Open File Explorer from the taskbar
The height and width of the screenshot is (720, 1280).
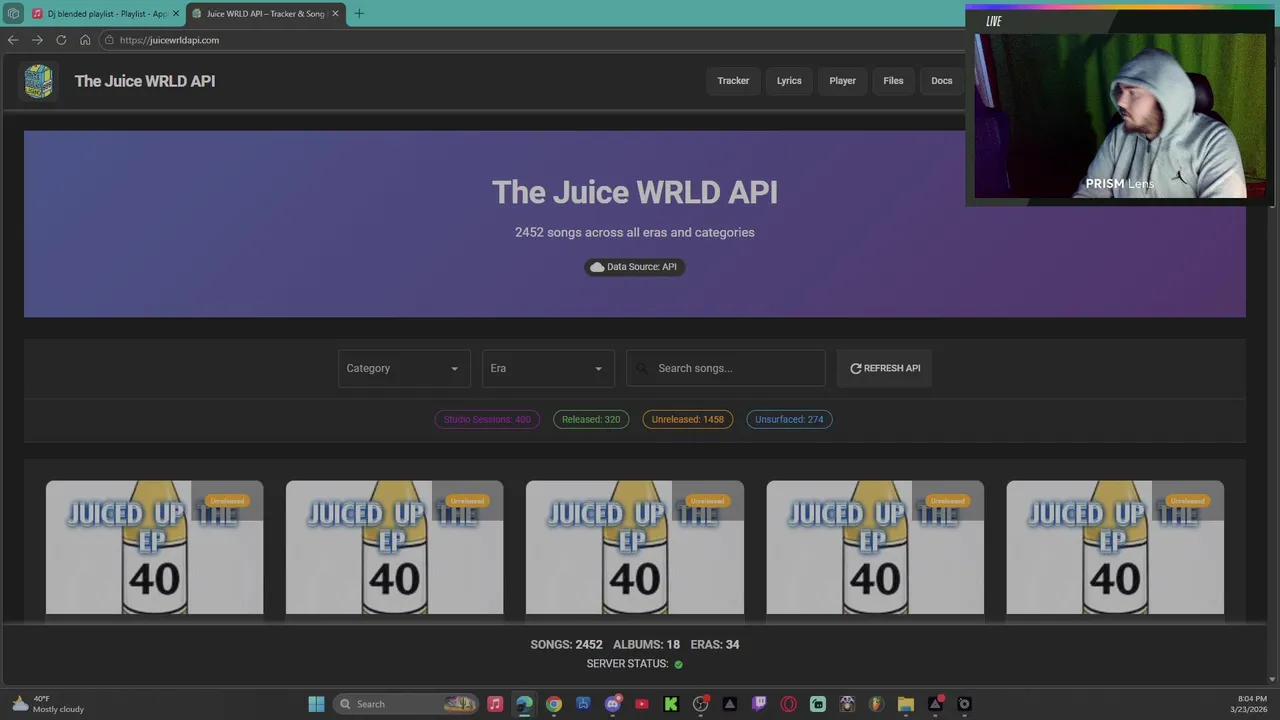click(905, 704)
